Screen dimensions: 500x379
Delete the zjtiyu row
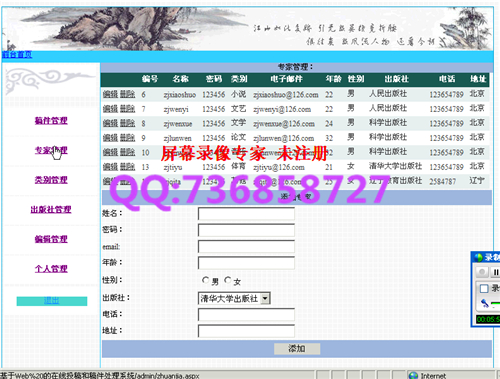[x=127, y=167]
